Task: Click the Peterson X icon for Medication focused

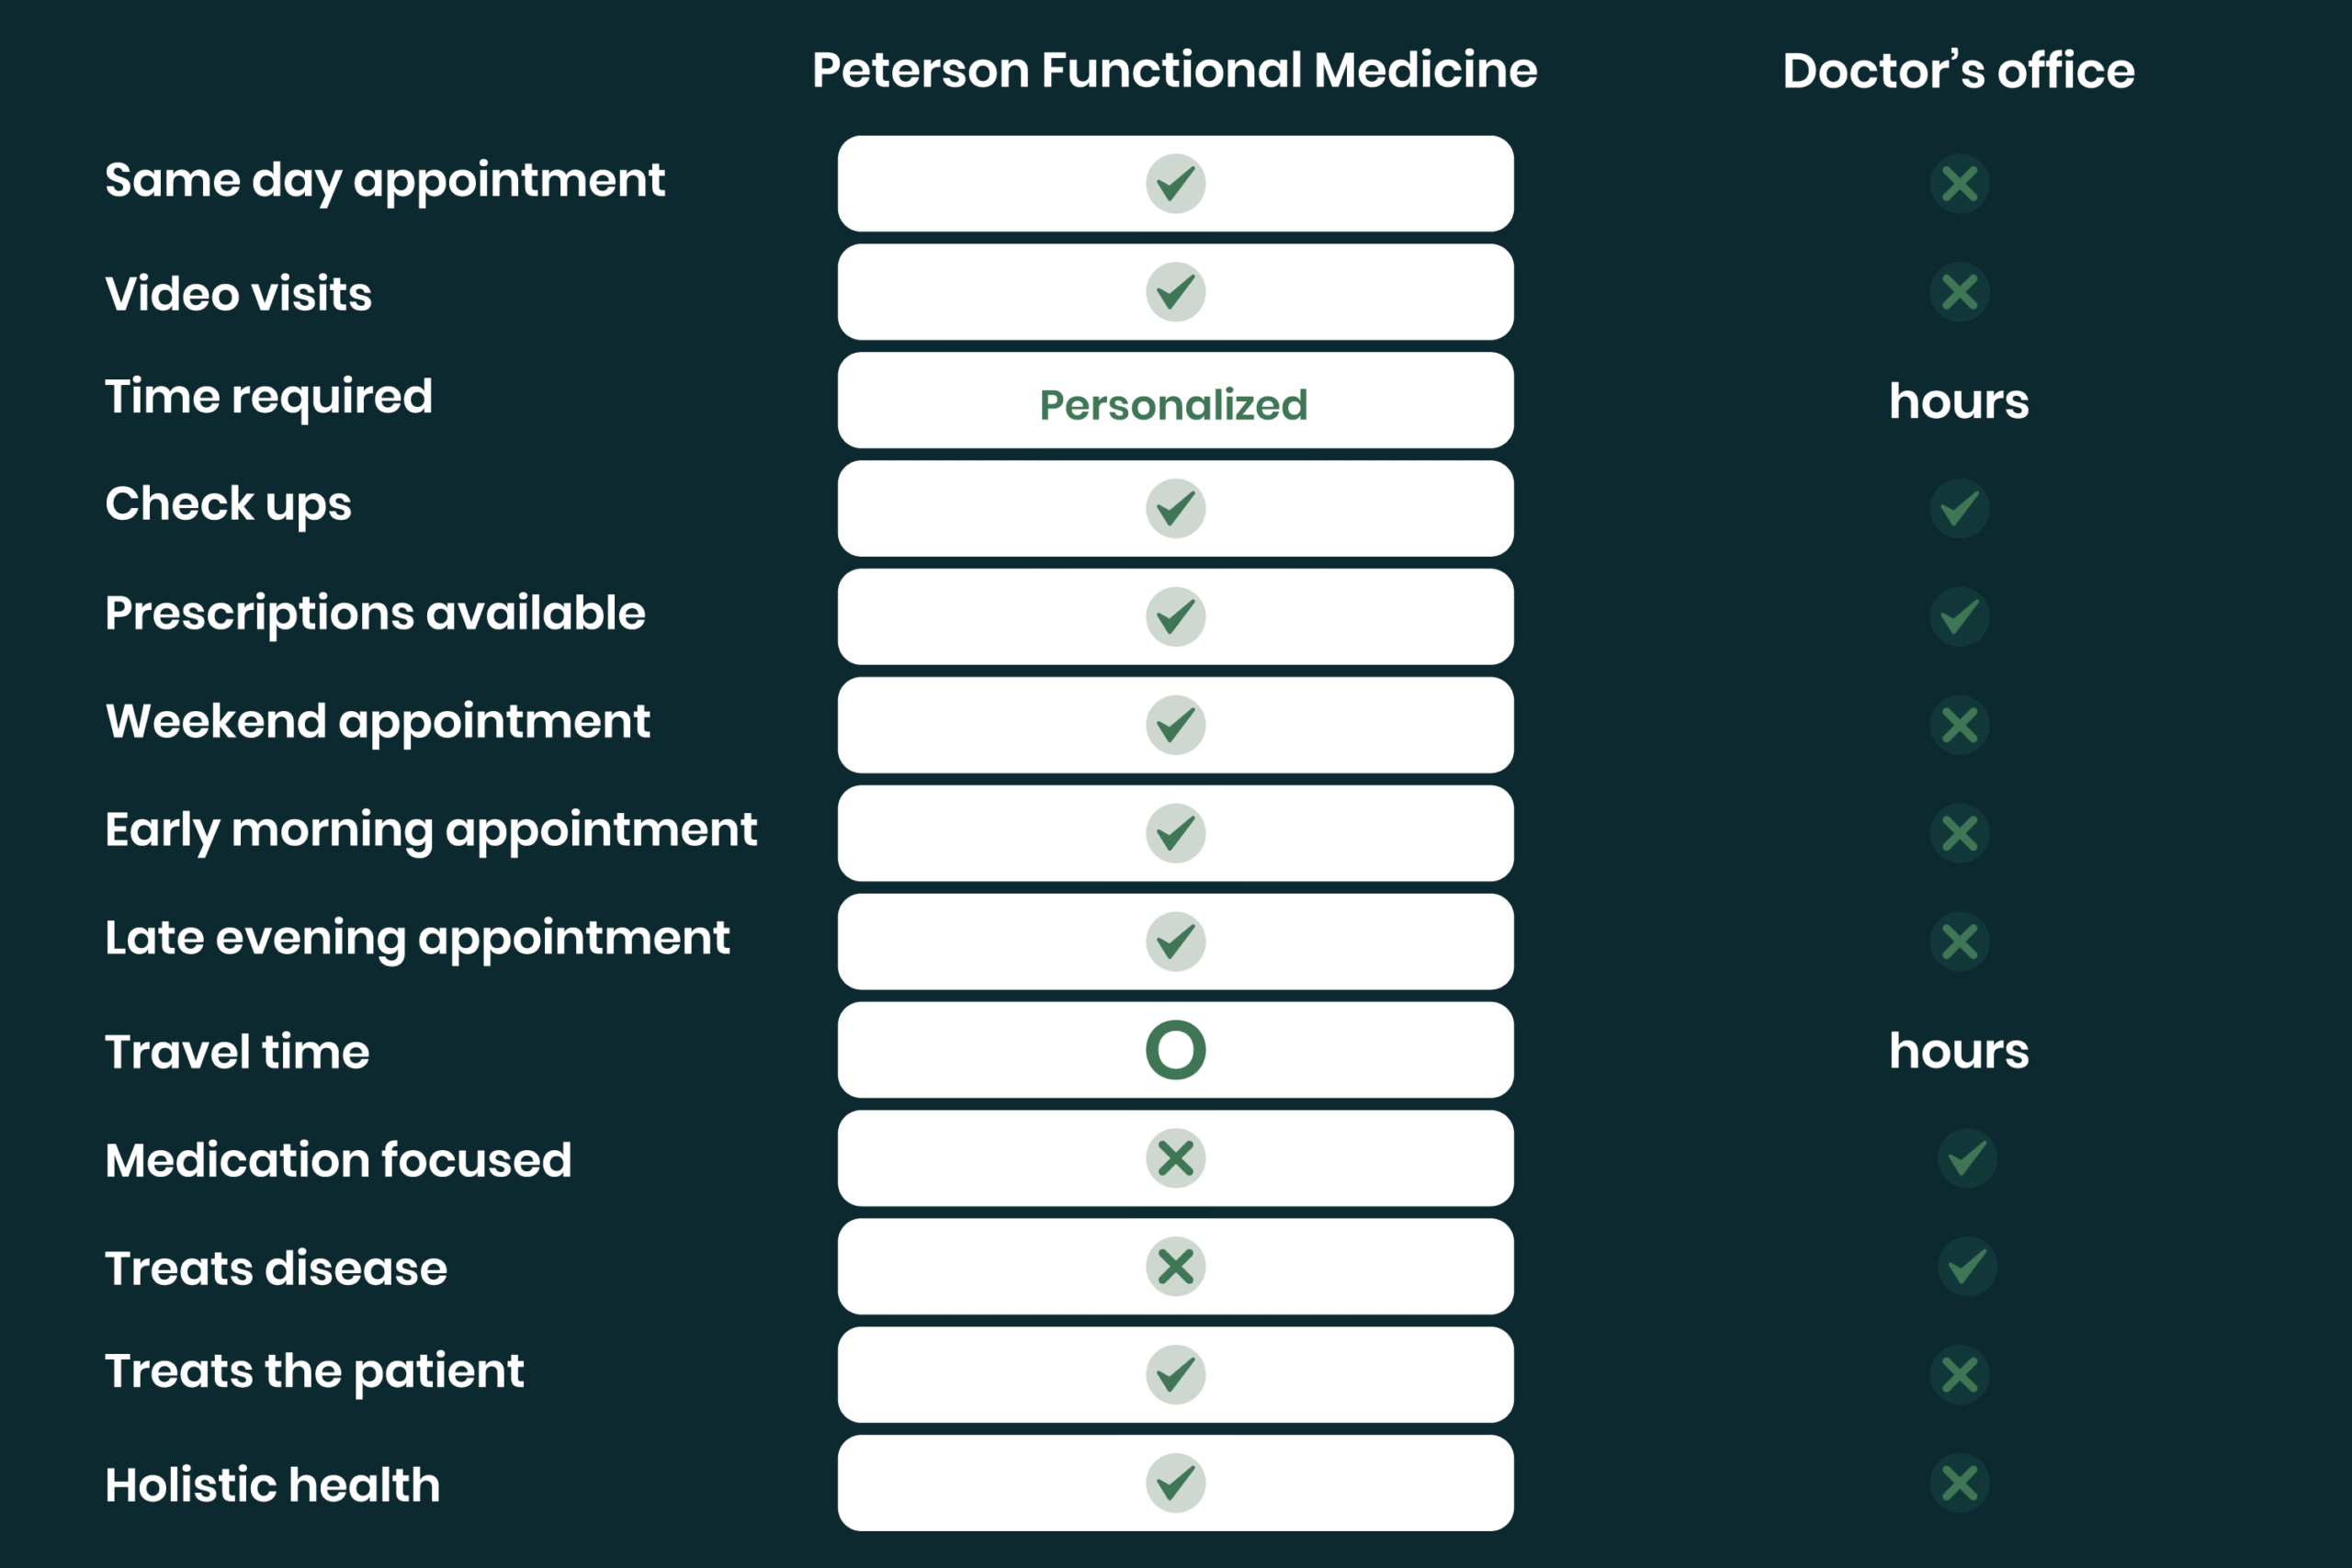Action: pyautogui.click(x=1175, y=1158)
